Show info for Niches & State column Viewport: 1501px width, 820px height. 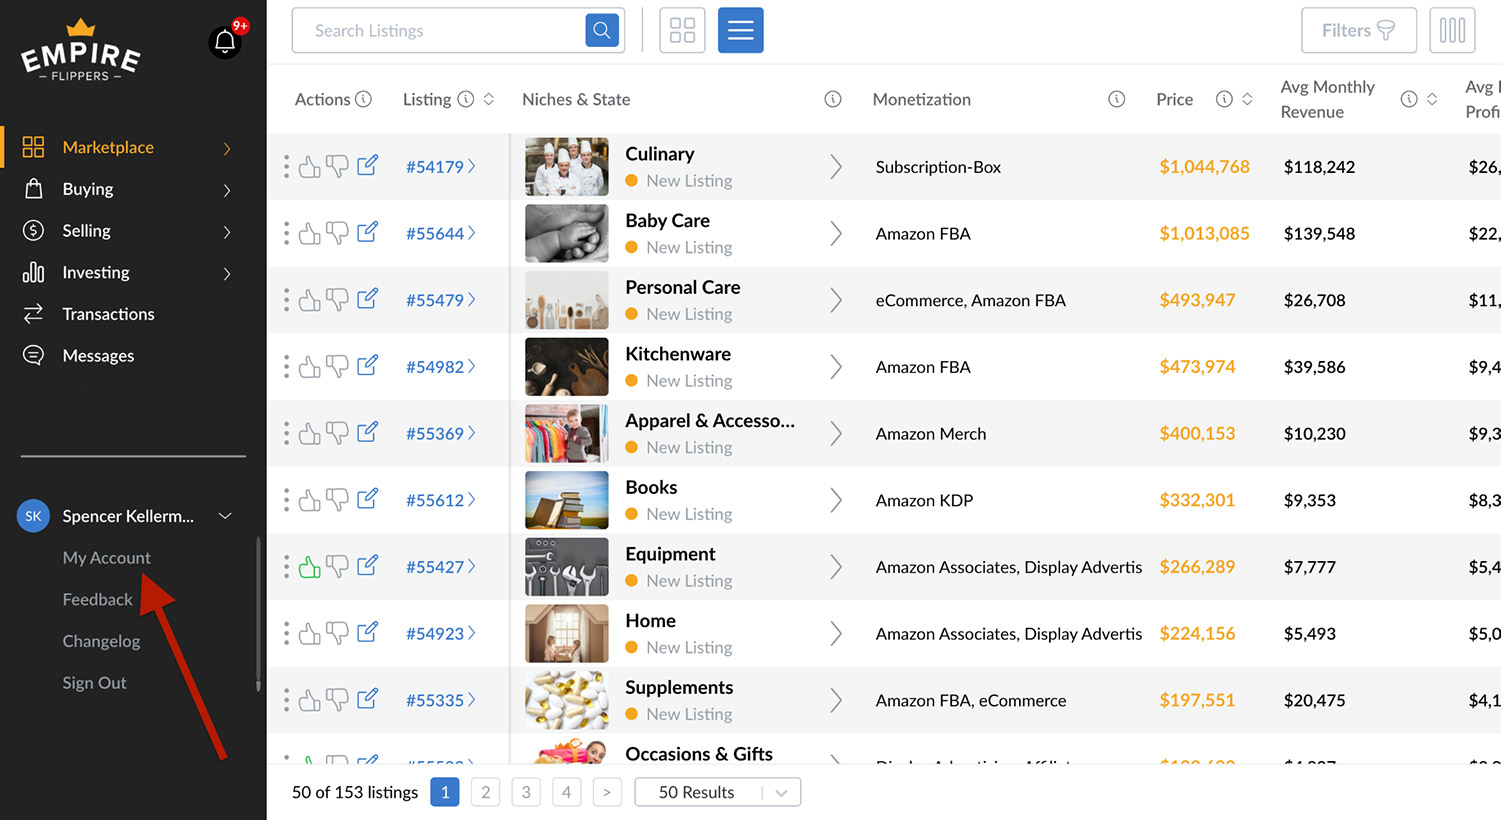833,99
